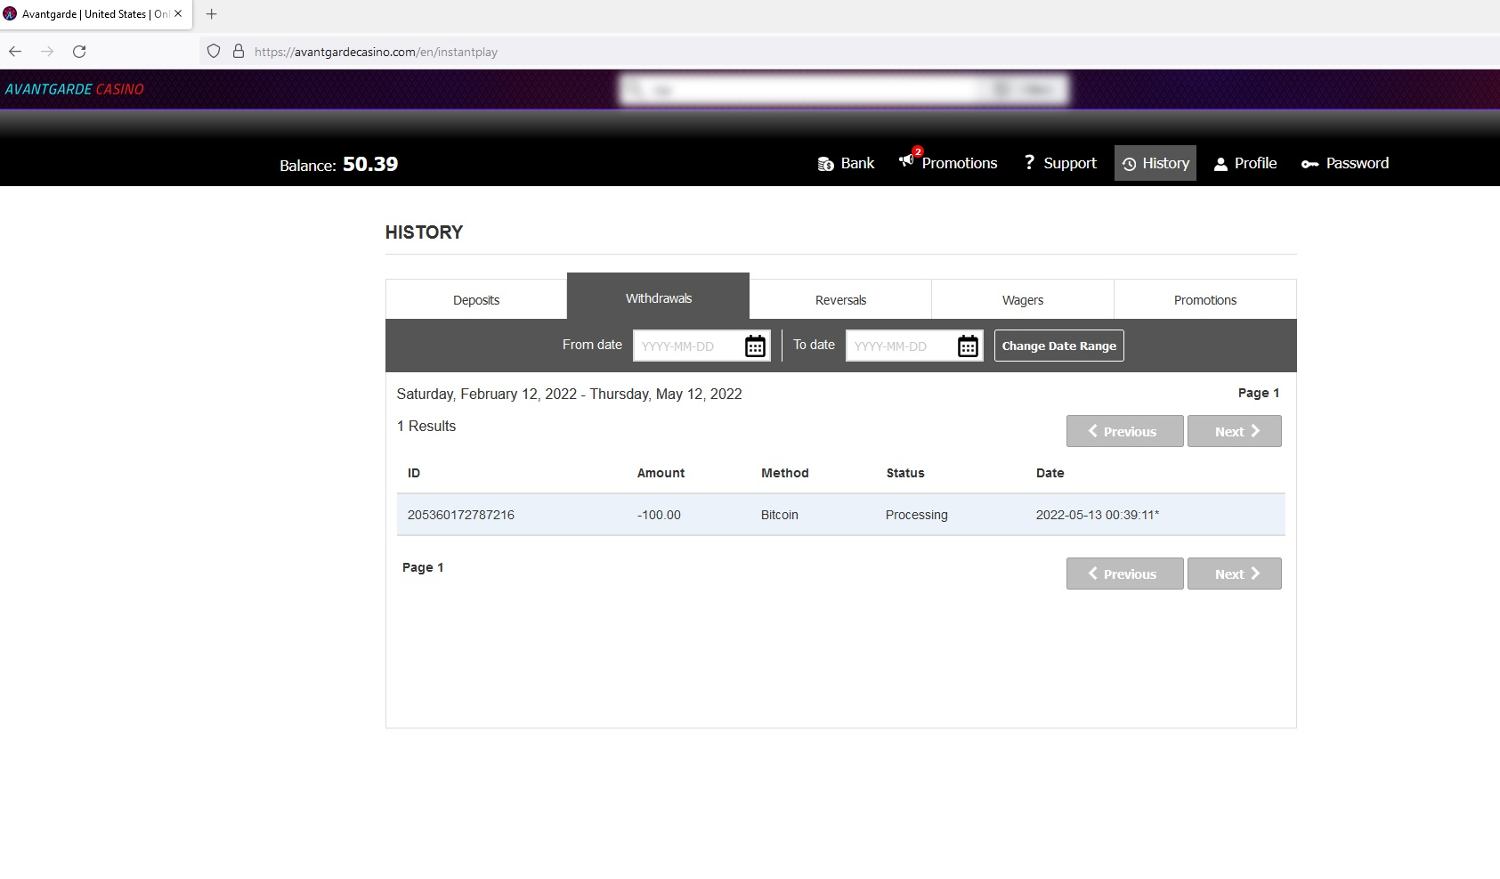Open the Support page

click(1060, 163)
